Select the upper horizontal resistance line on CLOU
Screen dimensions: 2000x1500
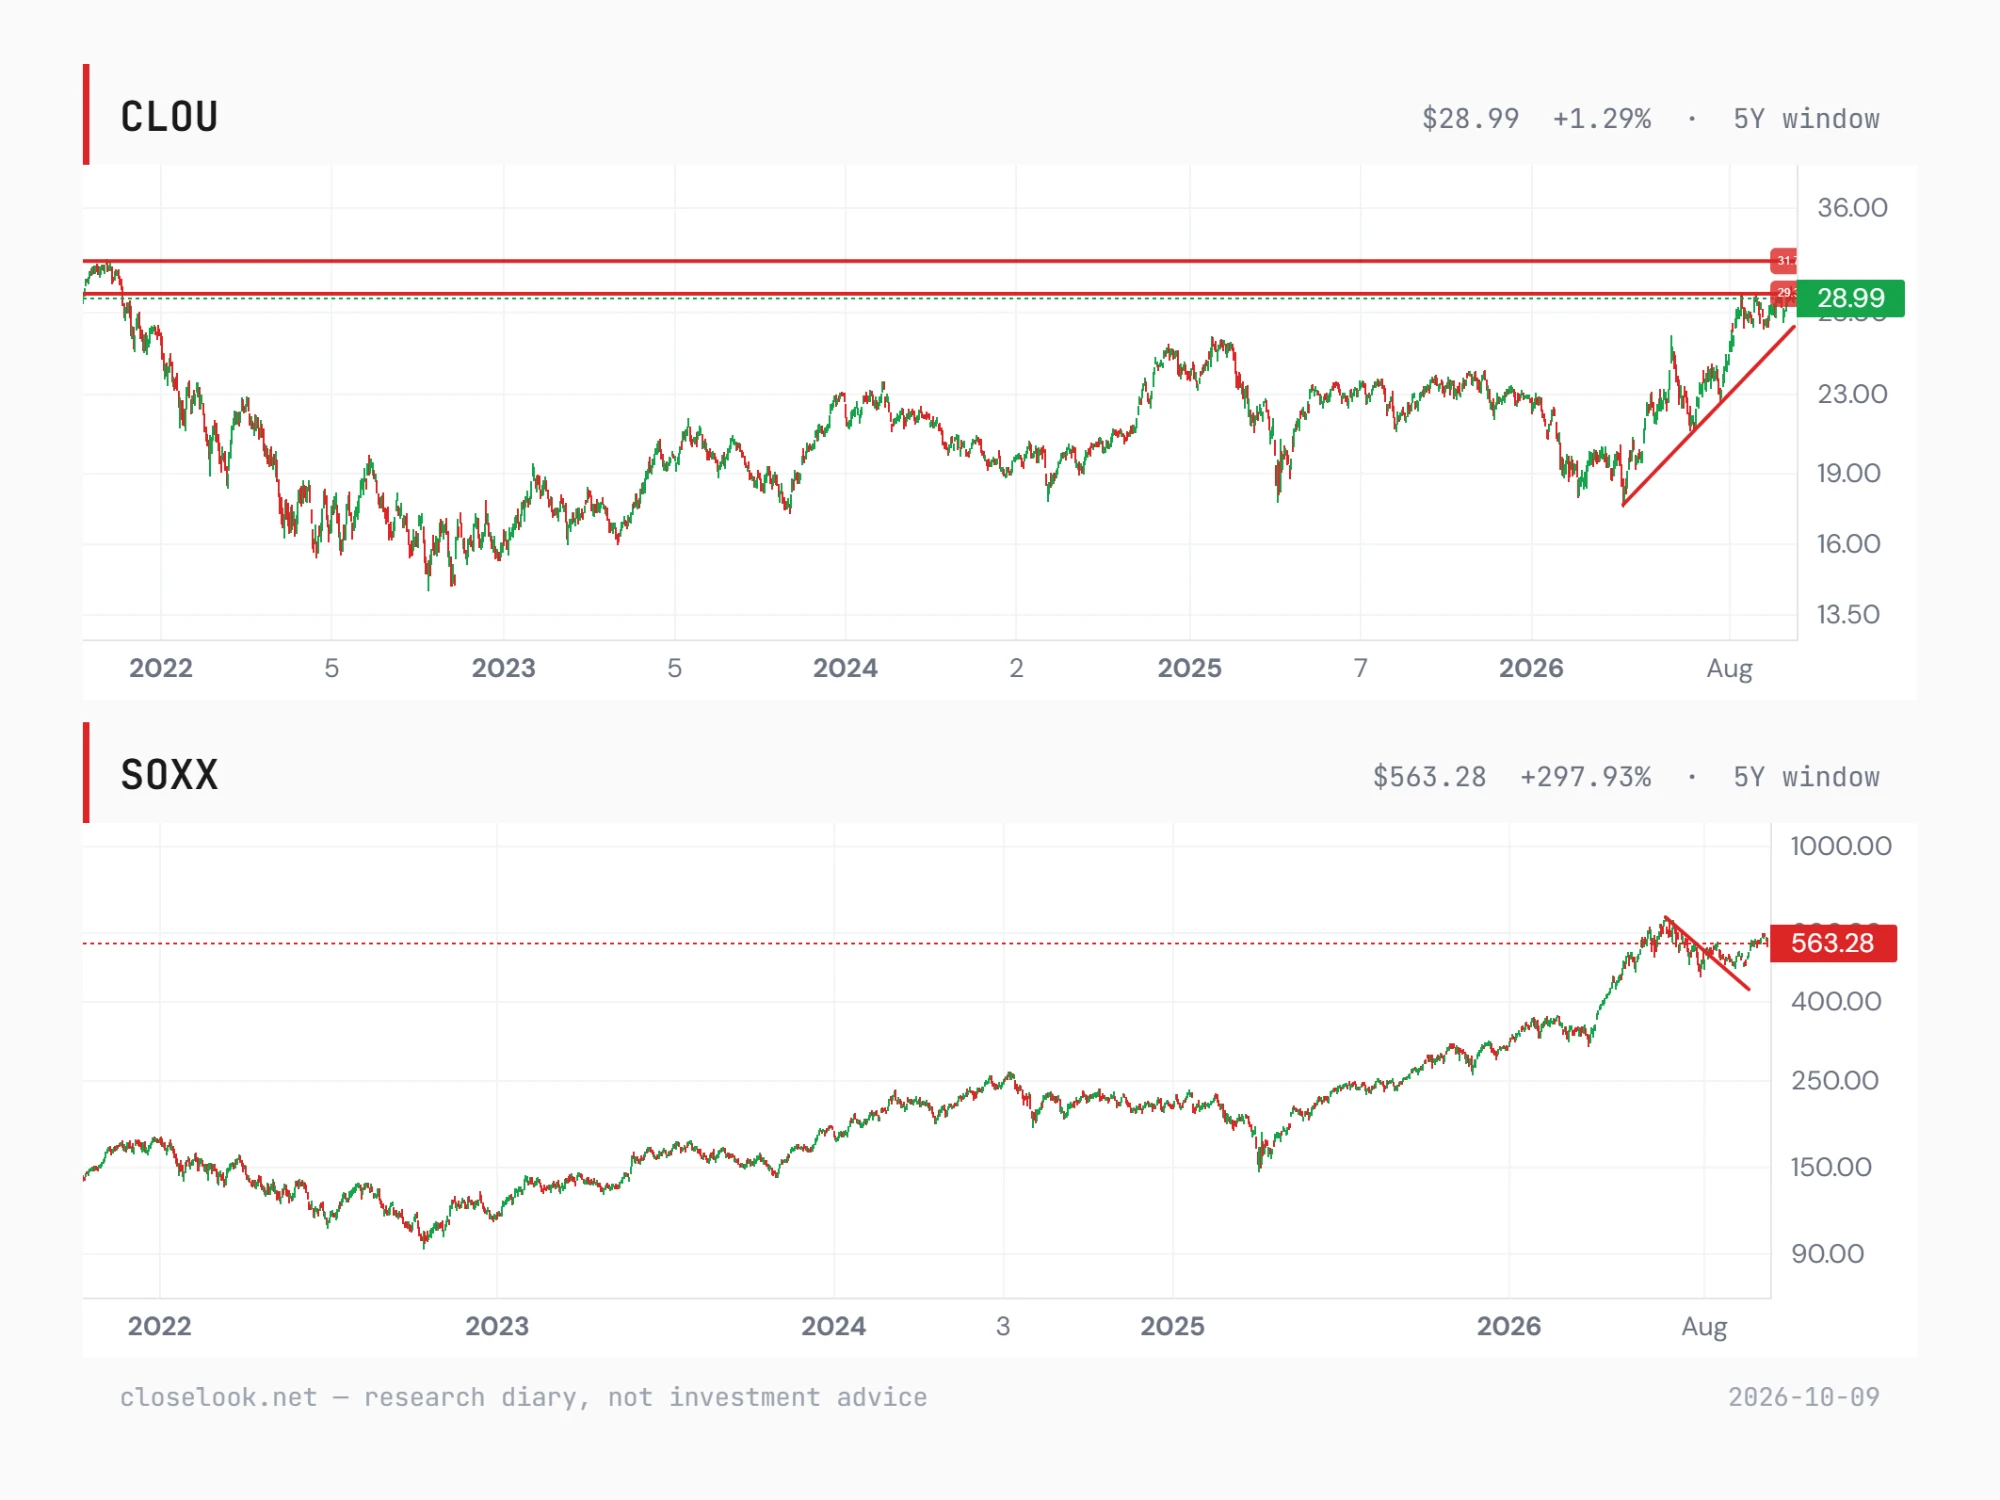tap(926, 261)
